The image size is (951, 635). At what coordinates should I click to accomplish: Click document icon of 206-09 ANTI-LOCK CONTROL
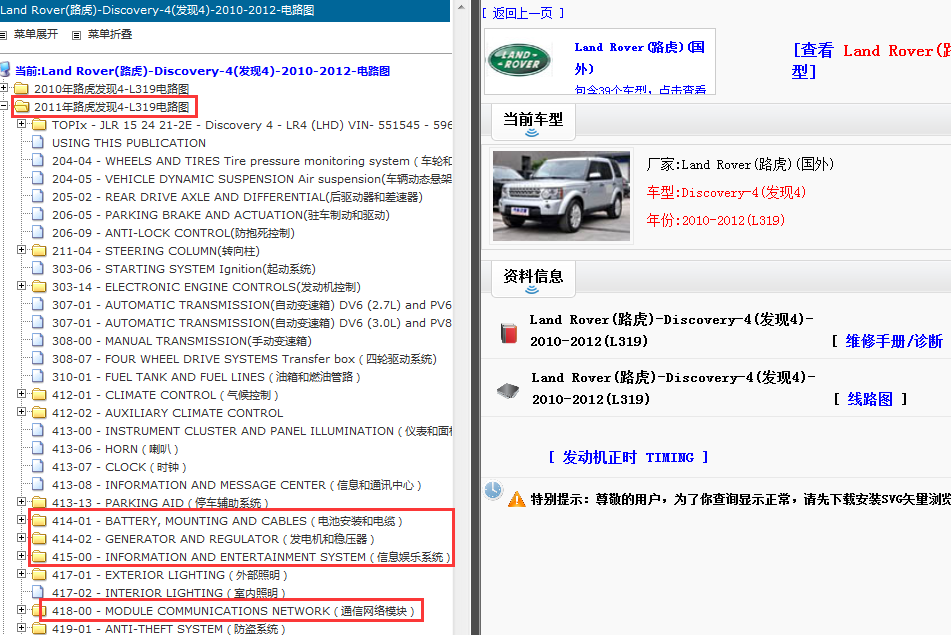coord(38,233)
